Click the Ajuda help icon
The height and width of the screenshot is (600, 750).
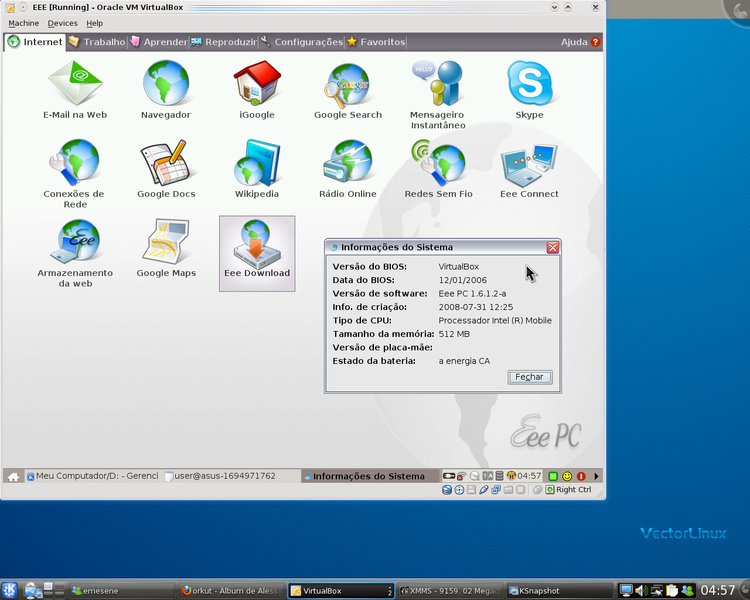pos(596,42)
